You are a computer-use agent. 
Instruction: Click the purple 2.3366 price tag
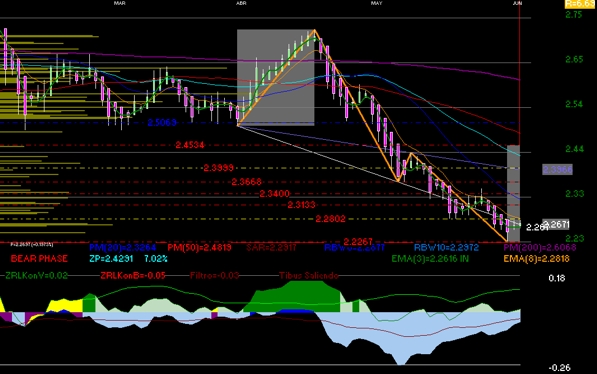pos(557,169)
